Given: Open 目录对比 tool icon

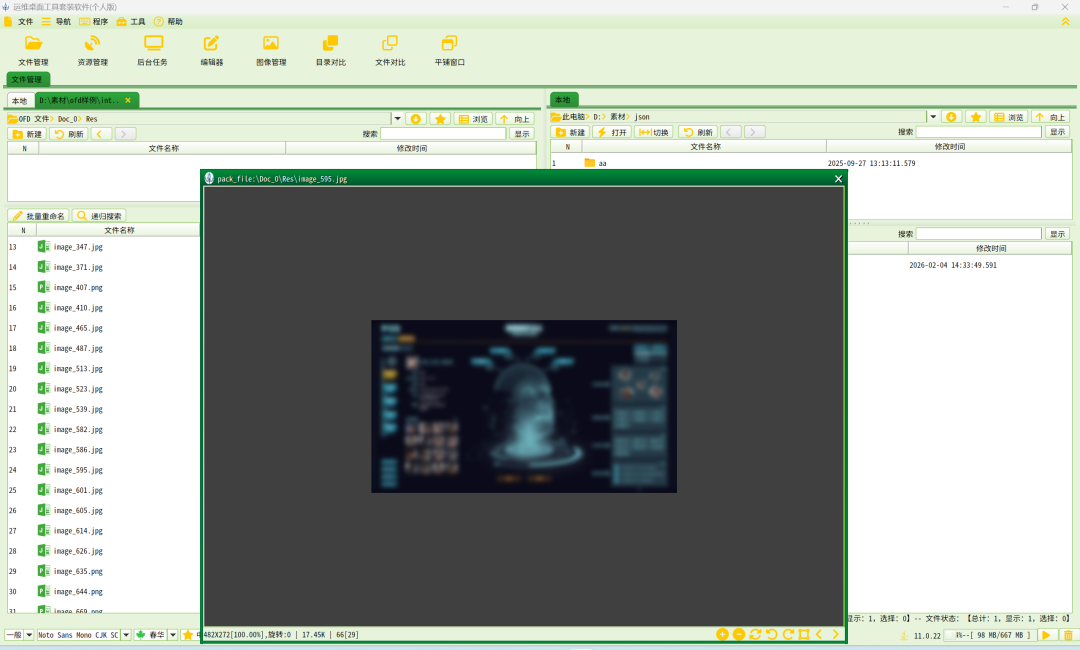Looking at the screenshot, I should point(331,50).
